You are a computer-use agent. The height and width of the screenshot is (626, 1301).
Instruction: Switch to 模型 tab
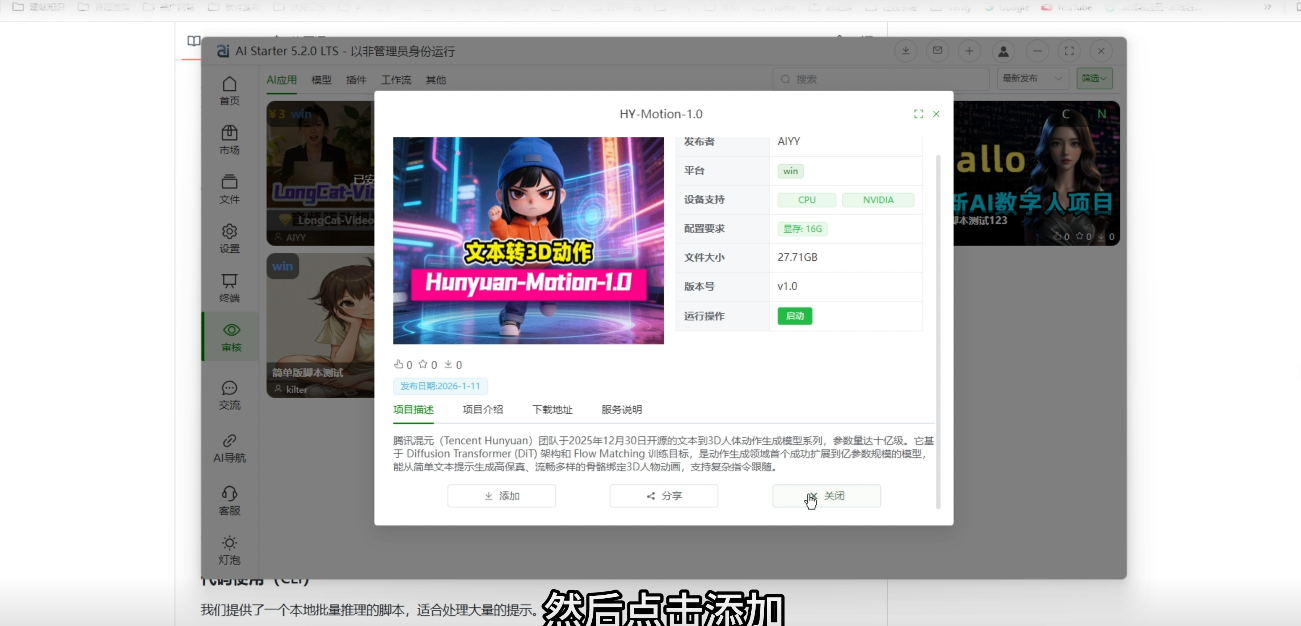tap(321, 80)
